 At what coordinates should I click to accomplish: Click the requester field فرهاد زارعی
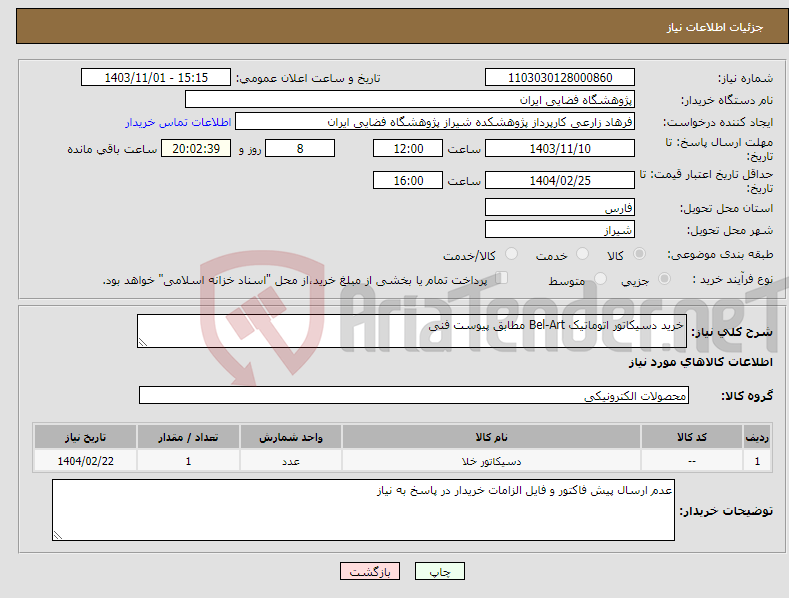click(435, 121)
